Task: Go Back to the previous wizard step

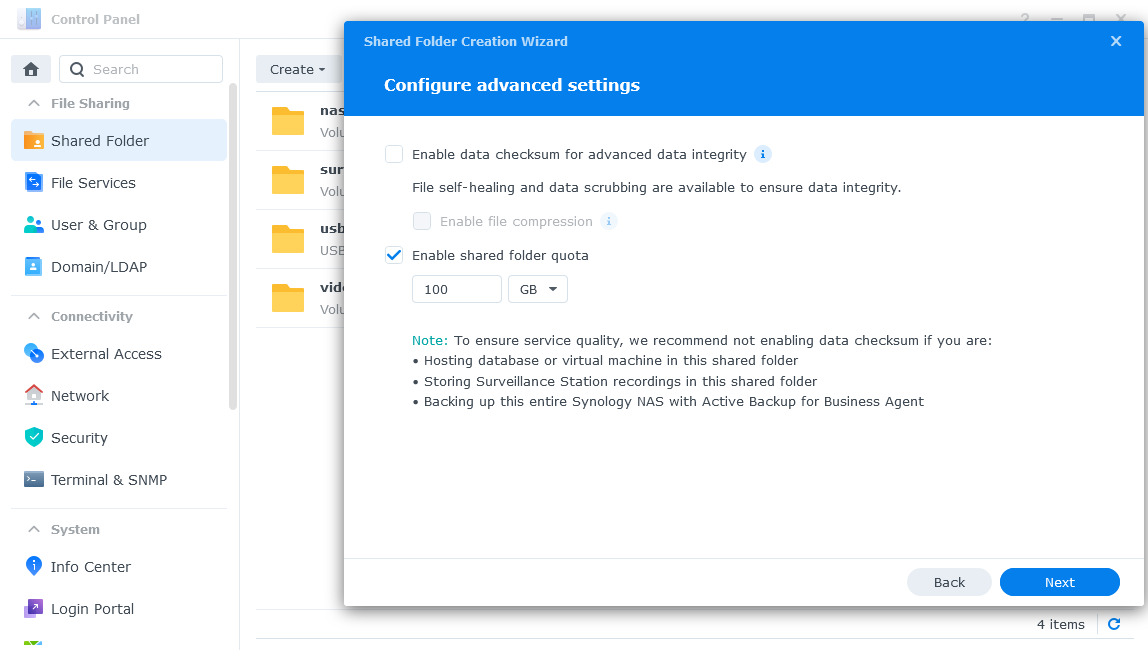Action: 949,582
